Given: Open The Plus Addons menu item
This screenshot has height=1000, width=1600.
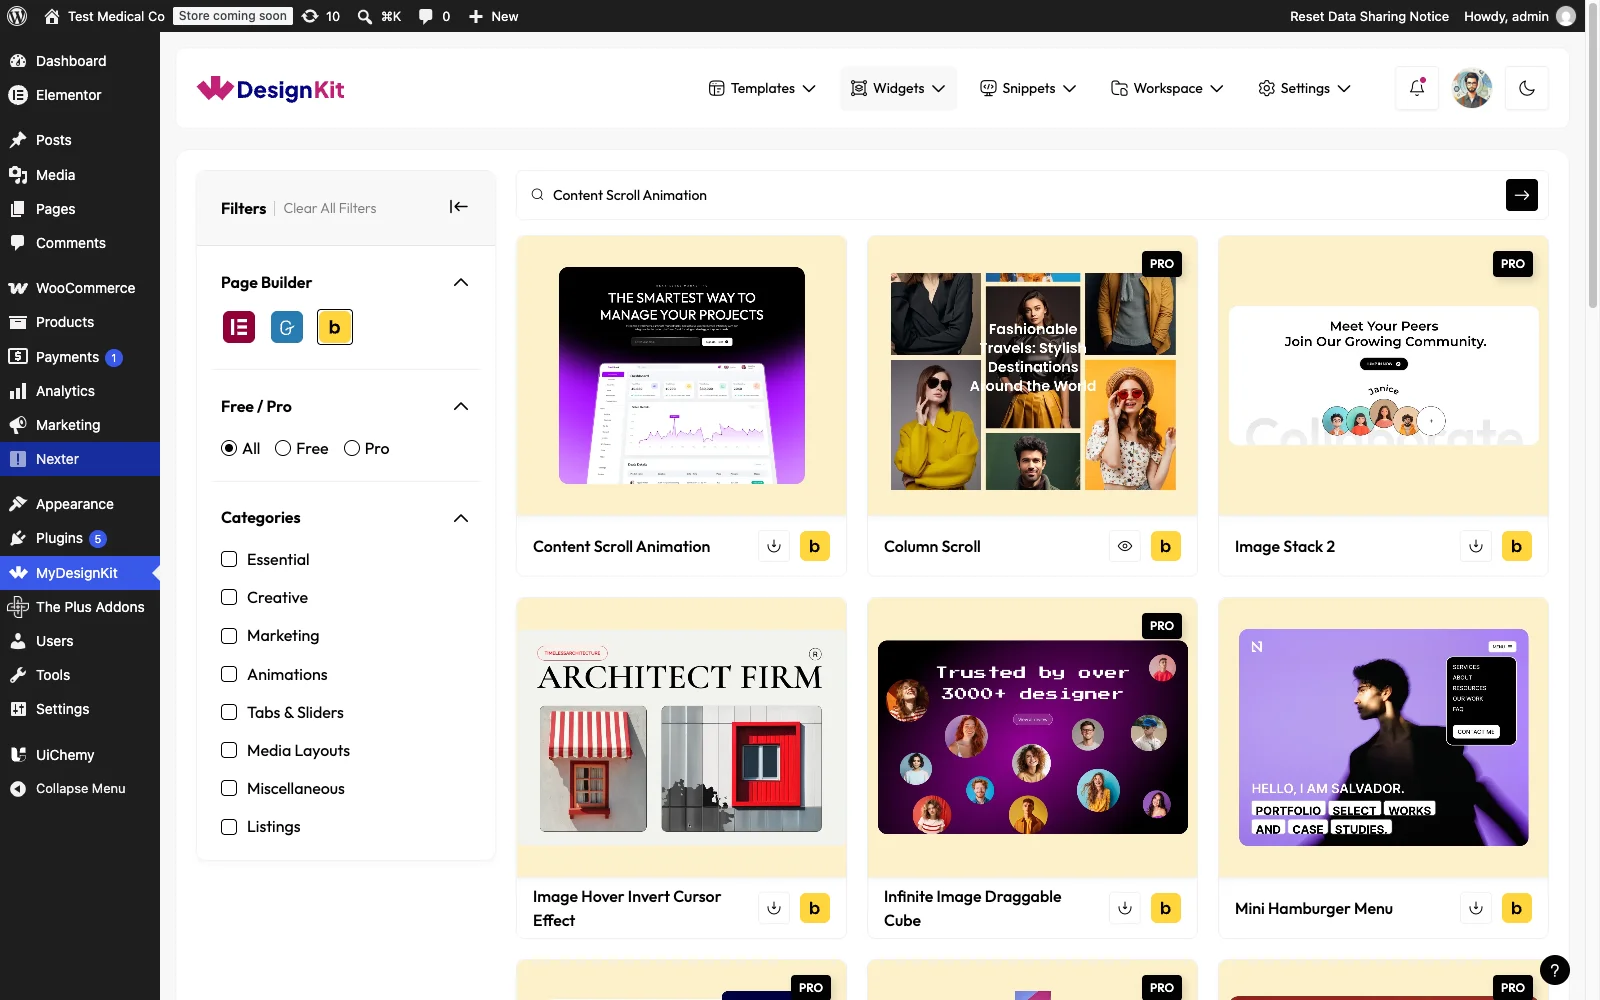Looking at the screenshot, I should click(x=80, y=607).
